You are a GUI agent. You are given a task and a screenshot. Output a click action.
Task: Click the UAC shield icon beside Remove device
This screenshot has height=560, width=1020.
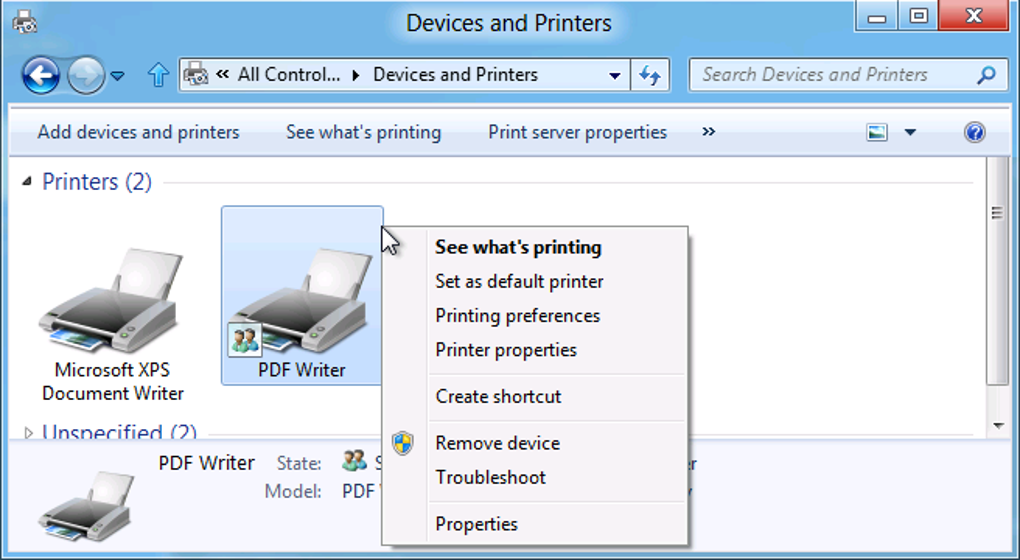[x=403, y=444]
